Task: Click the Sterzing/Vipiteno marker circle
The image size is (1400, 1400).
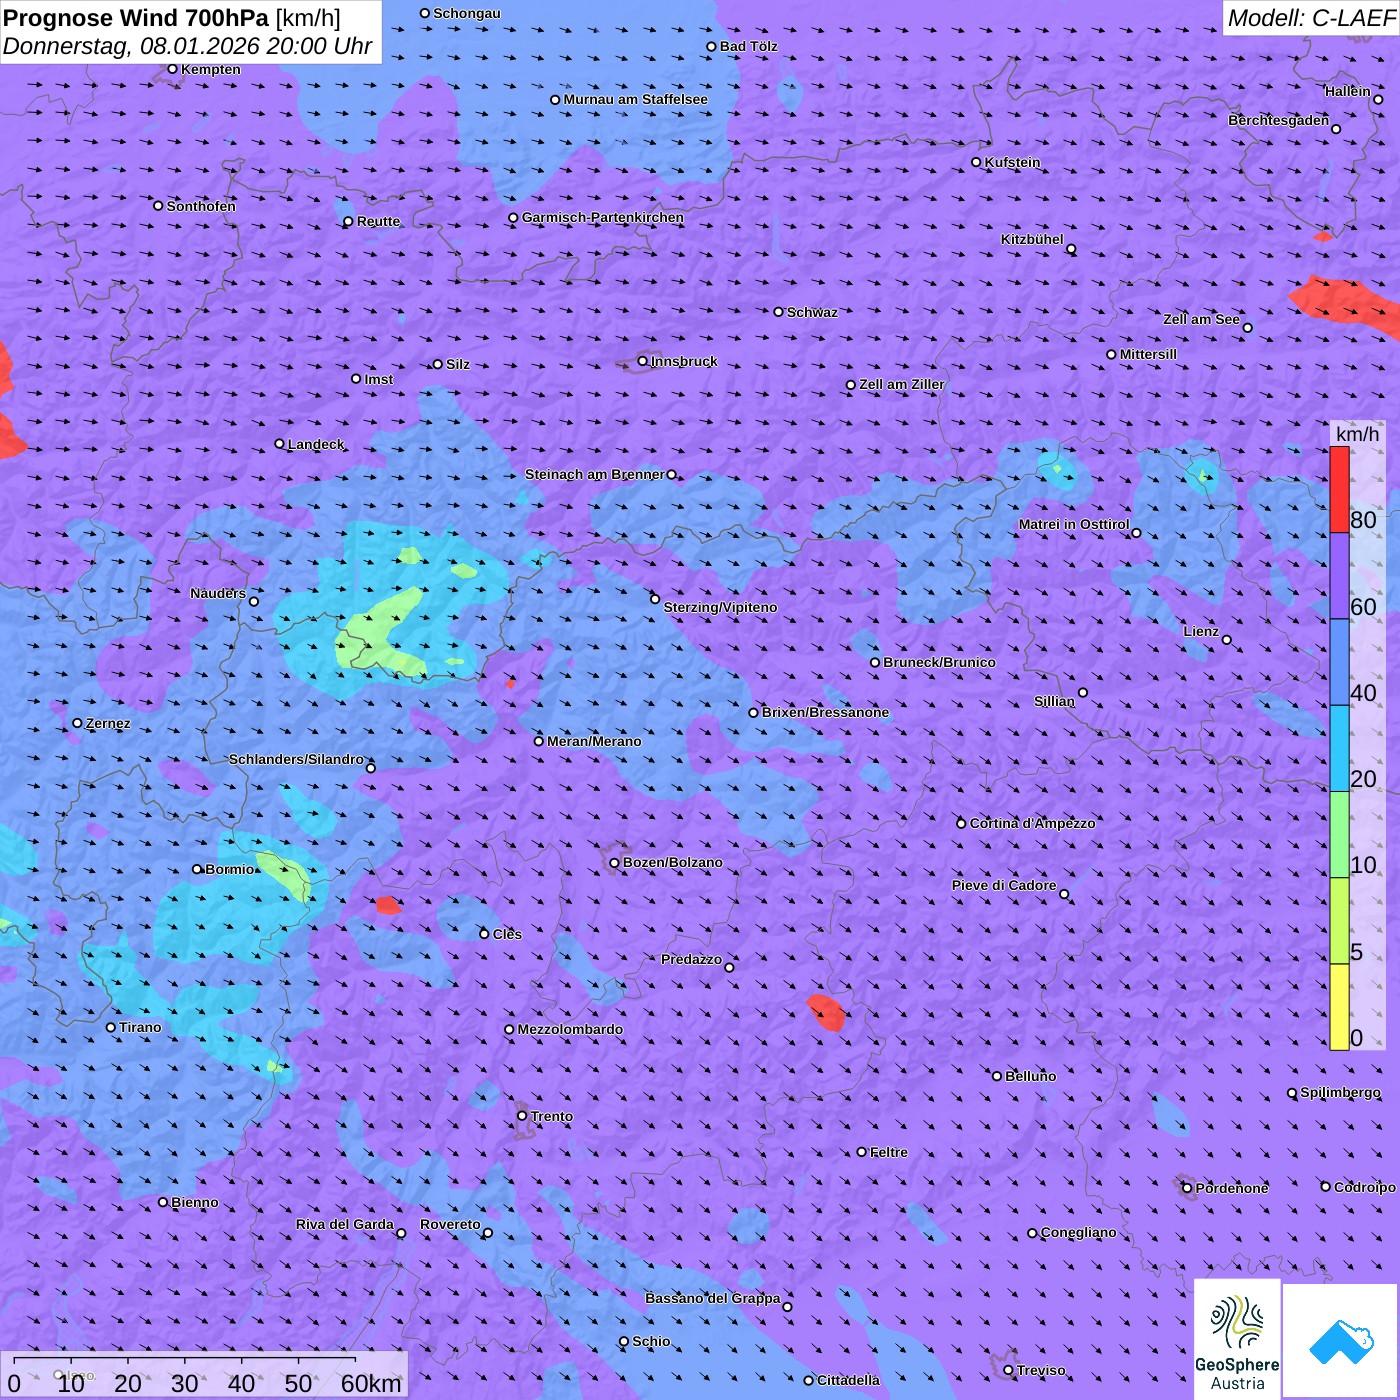Action: coord(656,599)
